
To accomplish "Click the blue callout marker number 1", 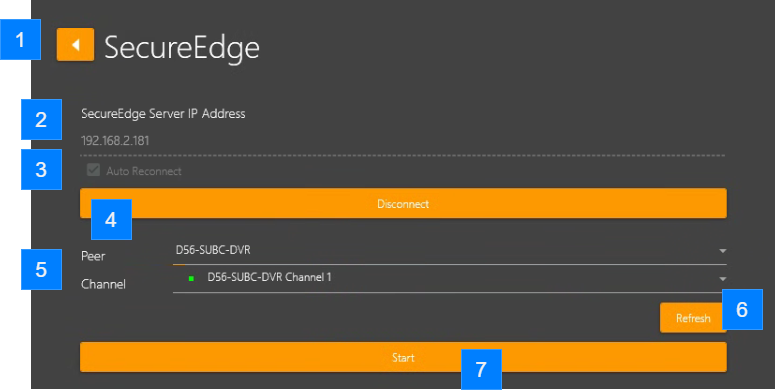I will click(x=20, y=40).
